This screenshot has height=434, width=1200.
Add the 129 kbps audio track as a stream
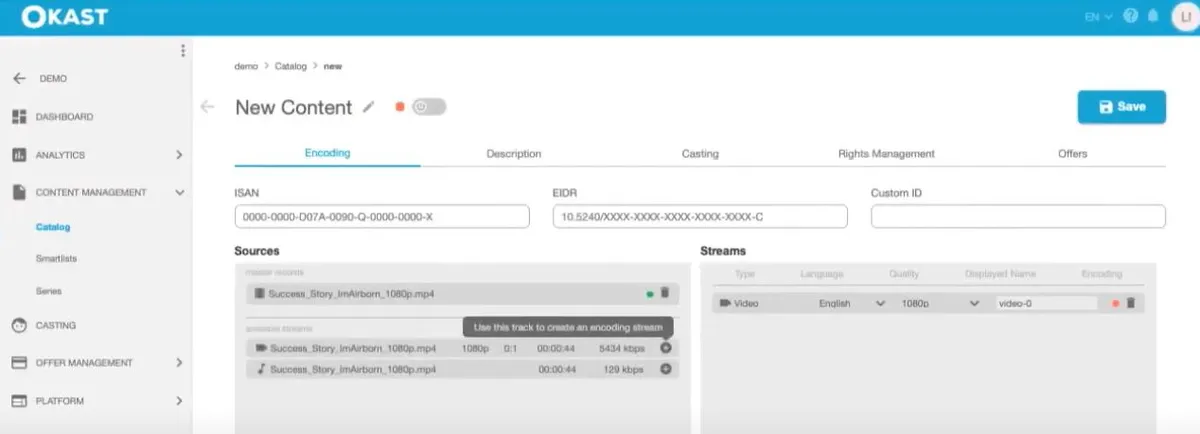666,369
